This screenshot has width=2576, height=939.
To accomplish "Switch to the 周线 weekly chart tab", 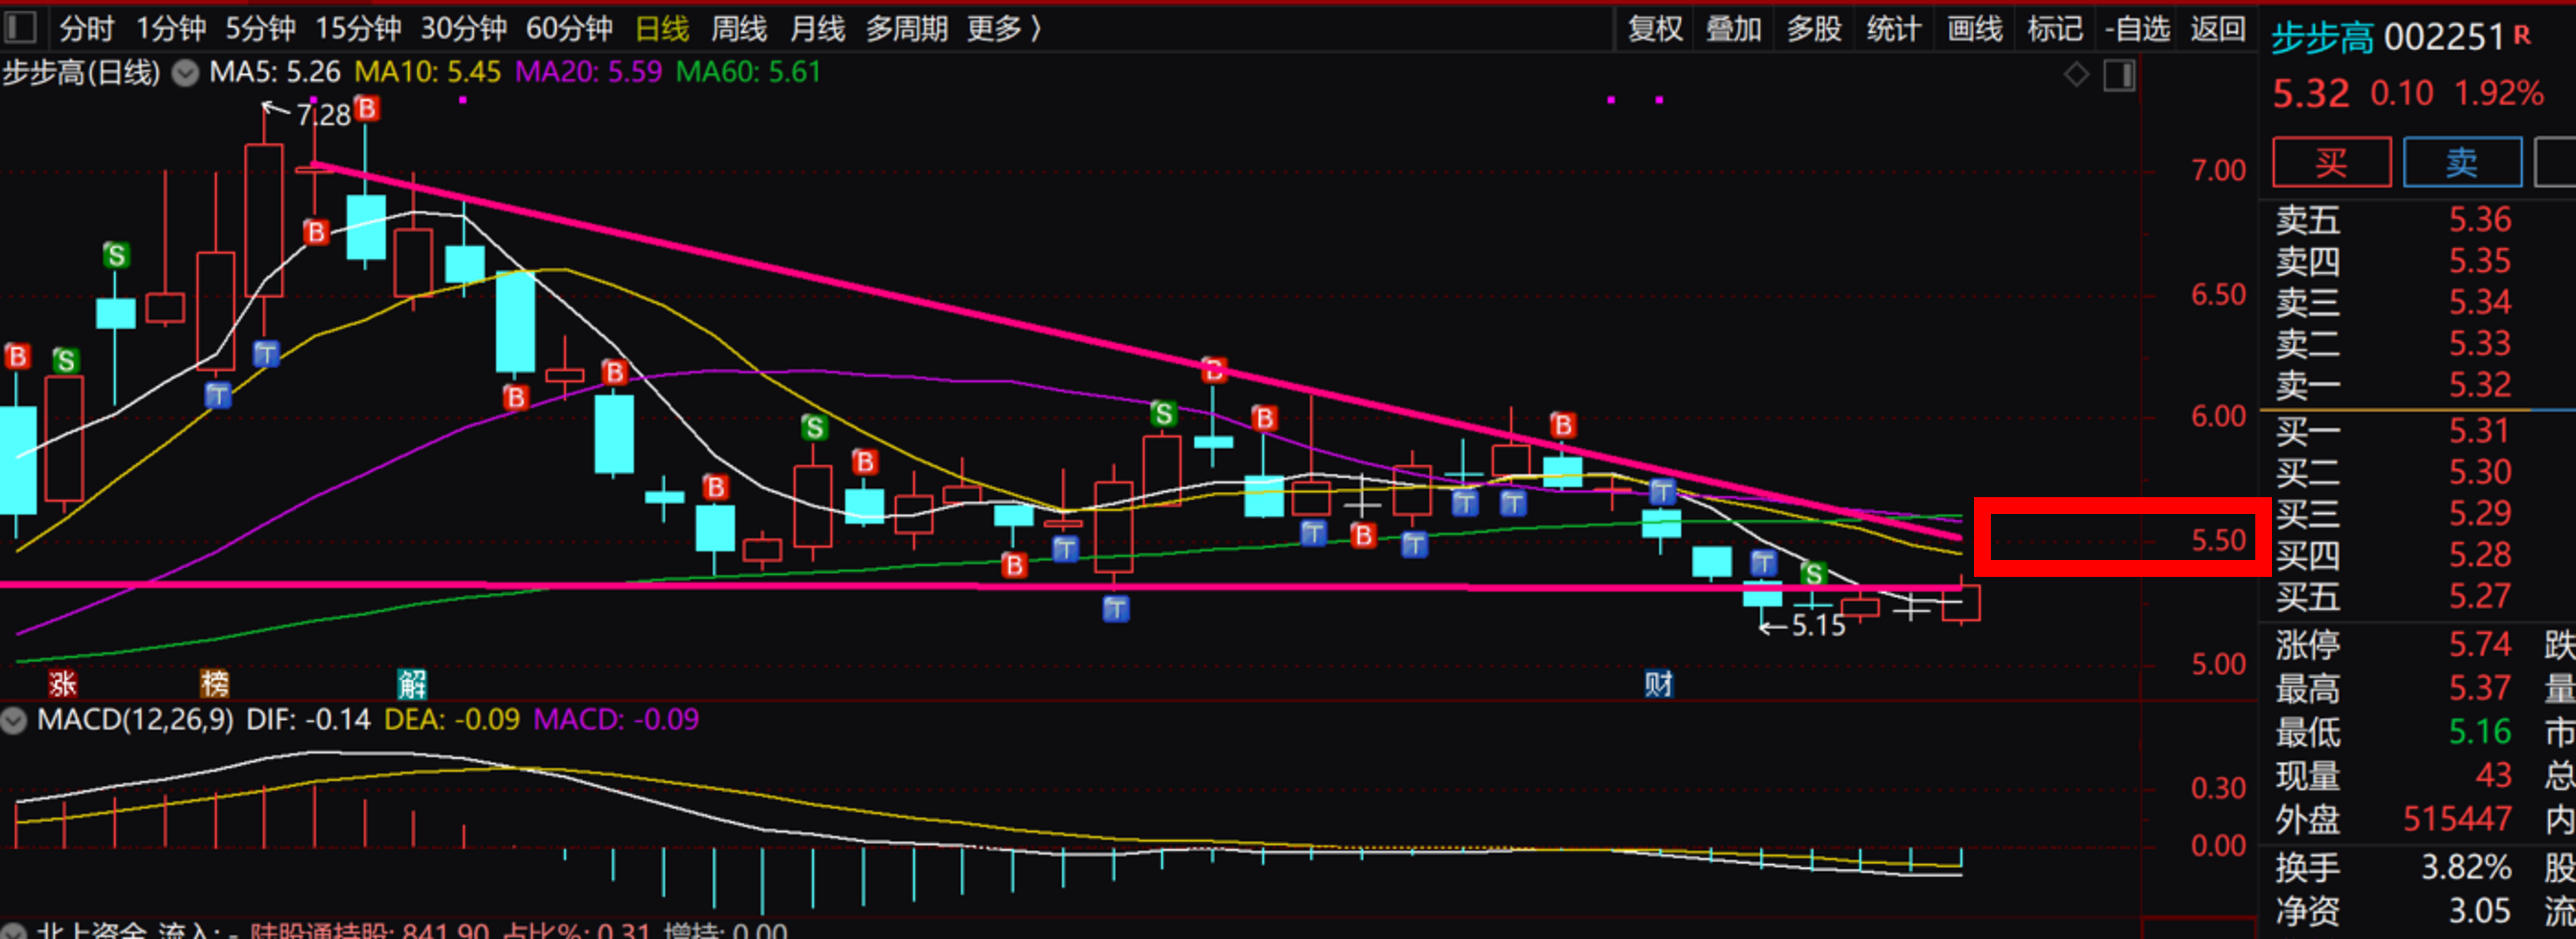I will coord(738,28).
